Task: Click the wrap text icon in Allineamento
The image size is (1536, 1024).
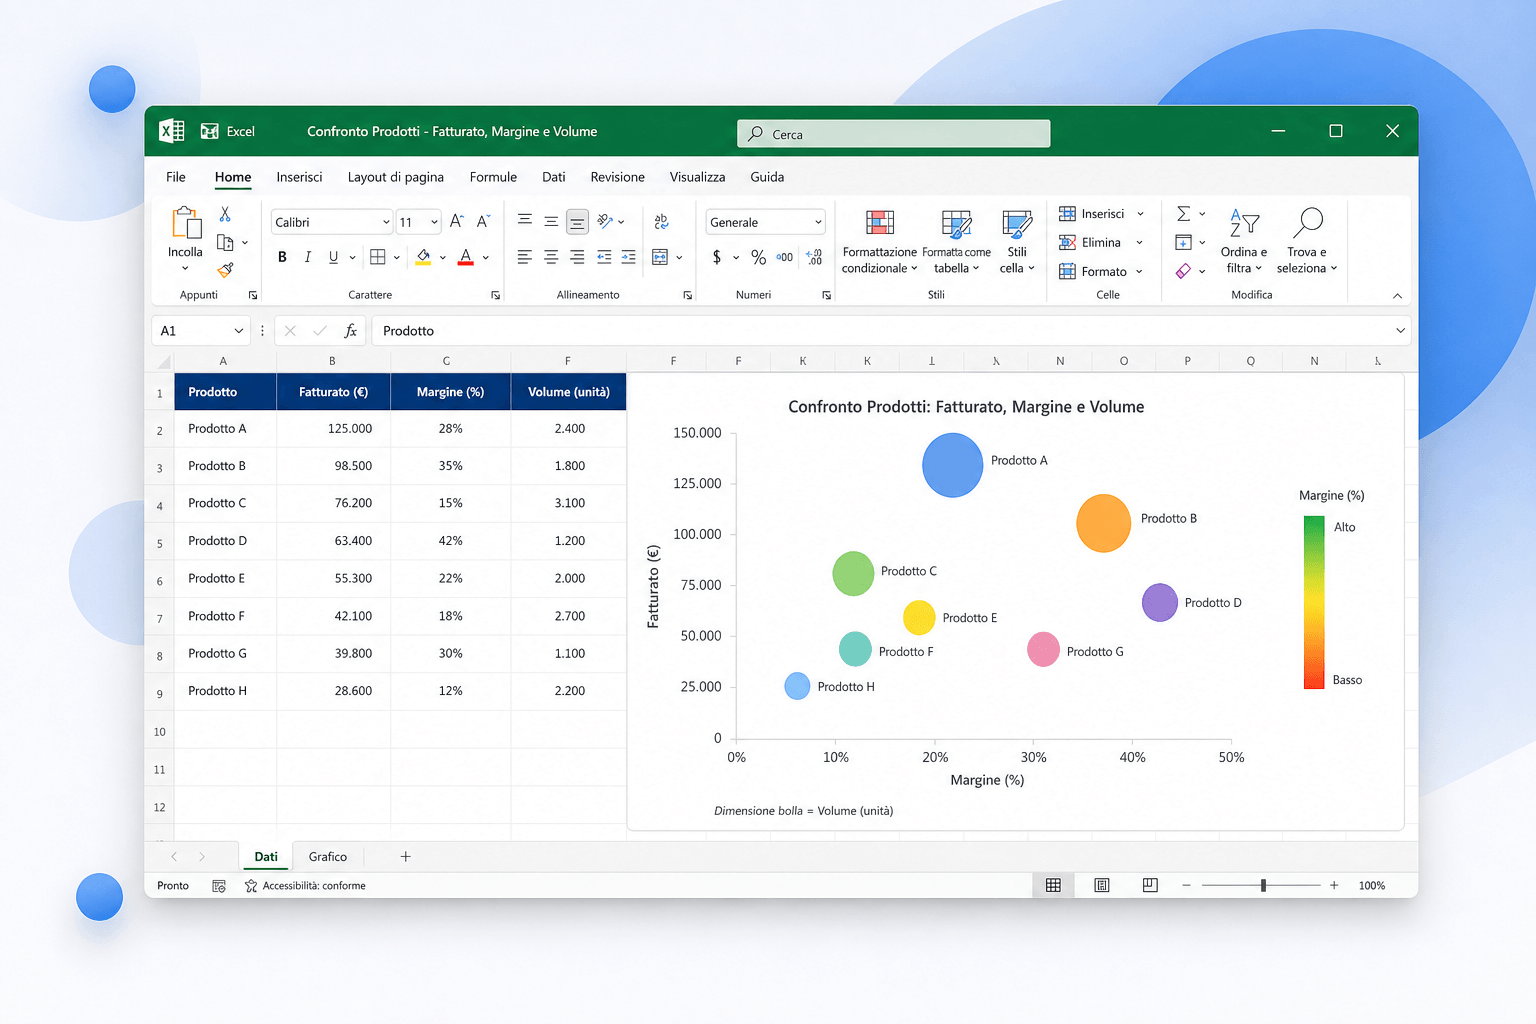Action: click(661, 221)
